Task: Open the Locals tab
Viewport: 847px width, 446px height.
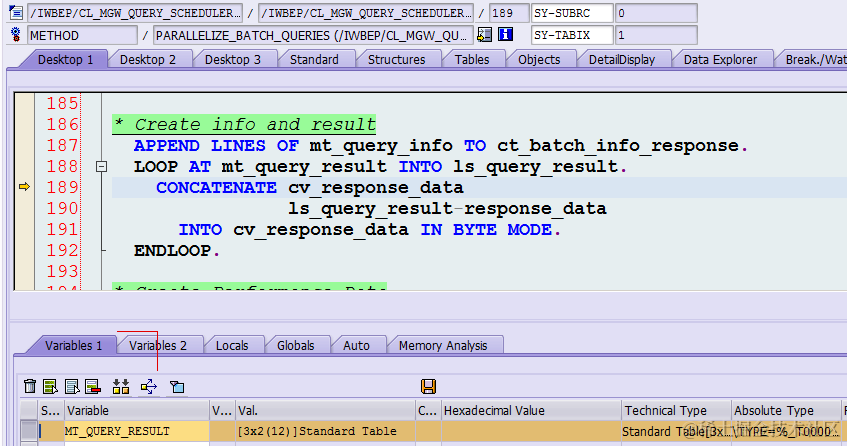Action: point(232,346)
